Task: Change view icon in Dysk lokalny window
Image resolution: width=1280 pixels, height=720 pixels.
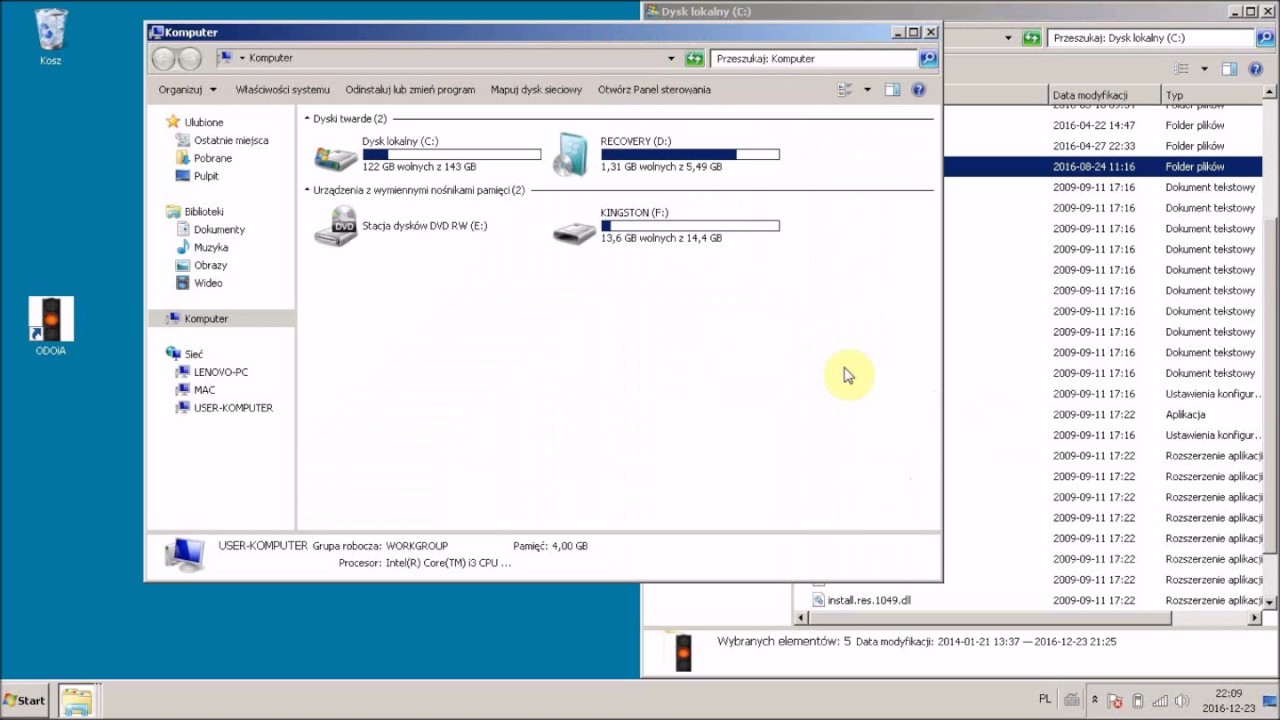Action: (1182, 69)
